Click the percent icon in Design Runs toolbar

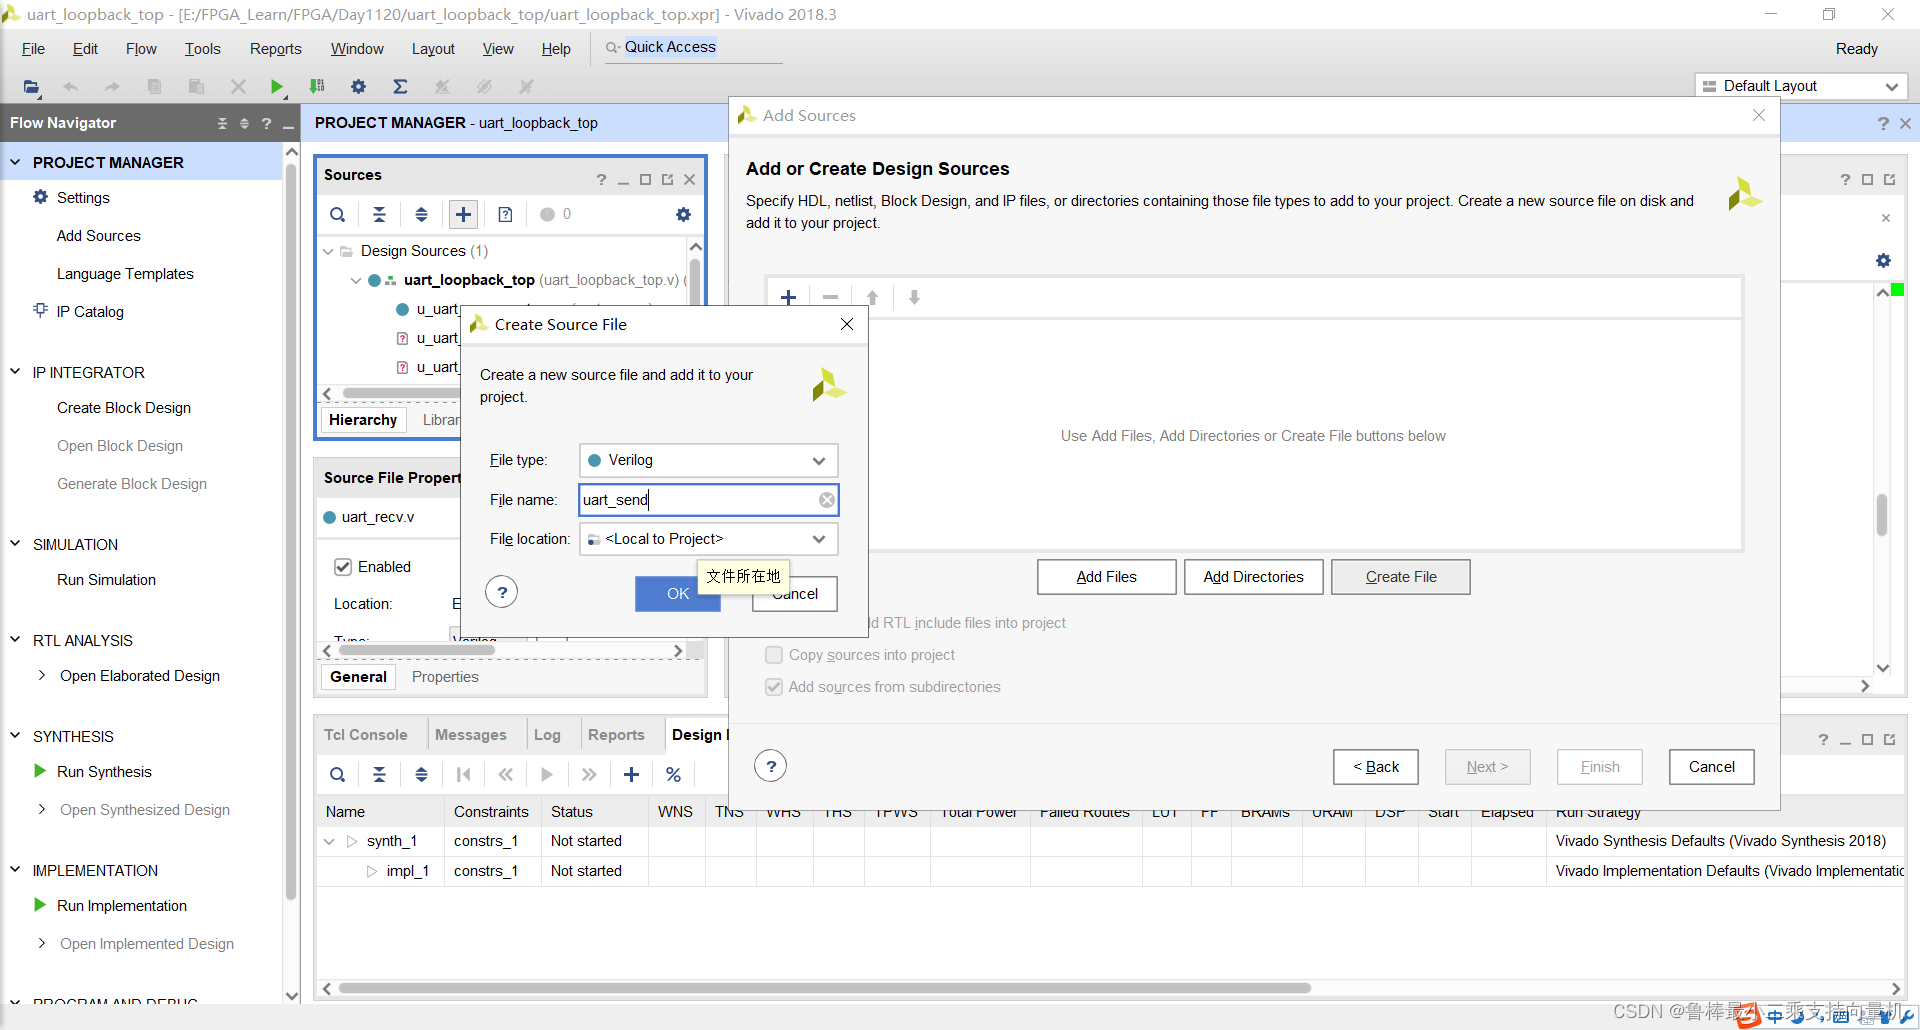click(x=673, y=774)
